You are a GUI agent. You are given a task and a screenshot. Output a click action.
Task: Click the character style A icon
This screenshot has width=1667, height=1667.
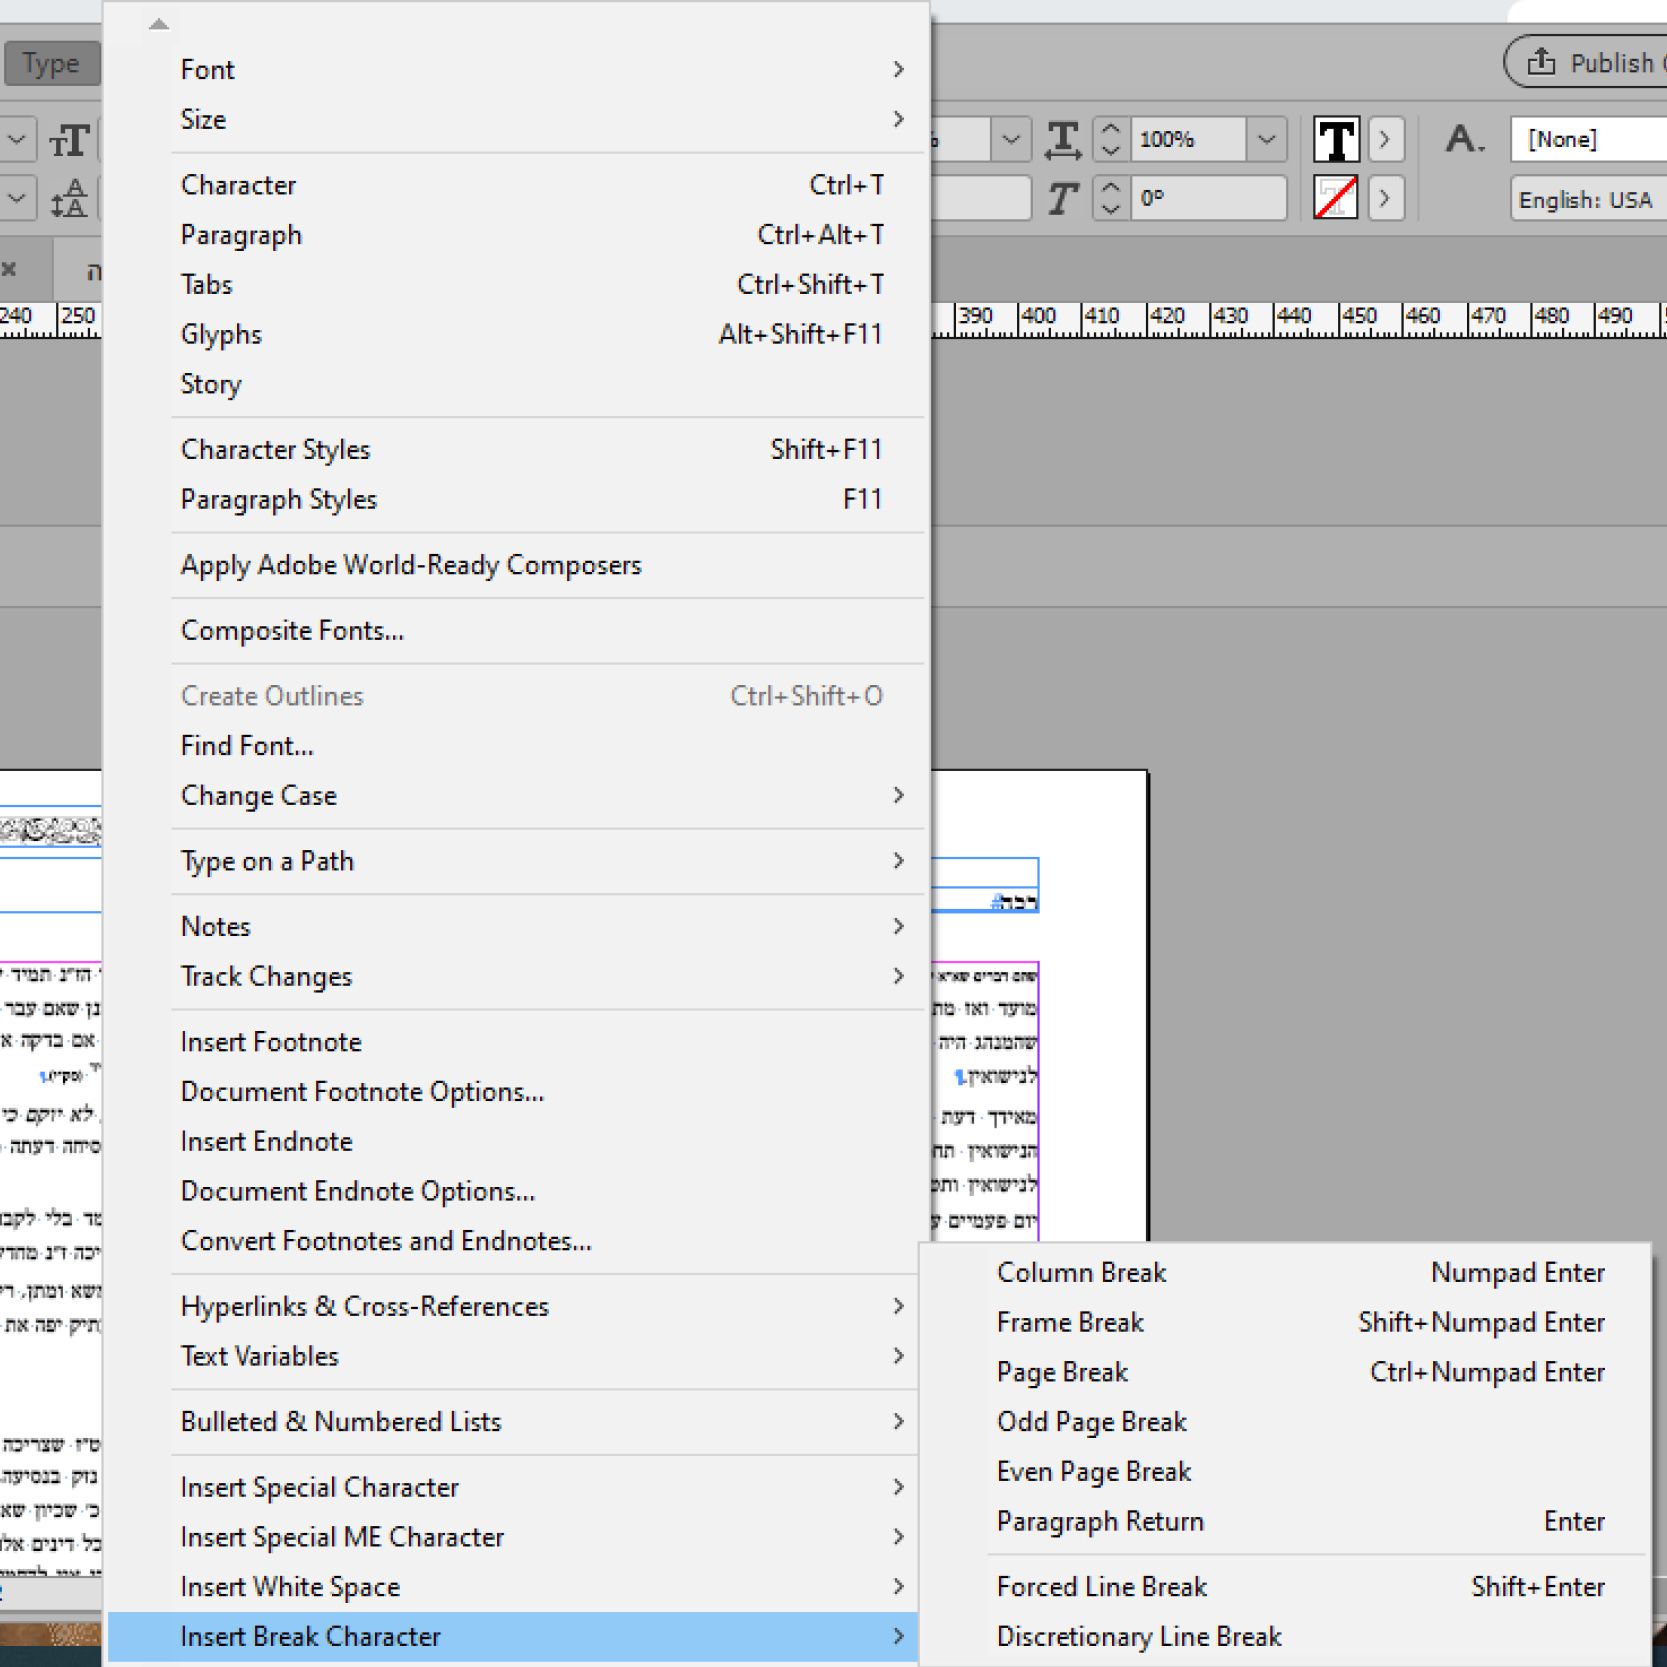tap(1464, 139)
